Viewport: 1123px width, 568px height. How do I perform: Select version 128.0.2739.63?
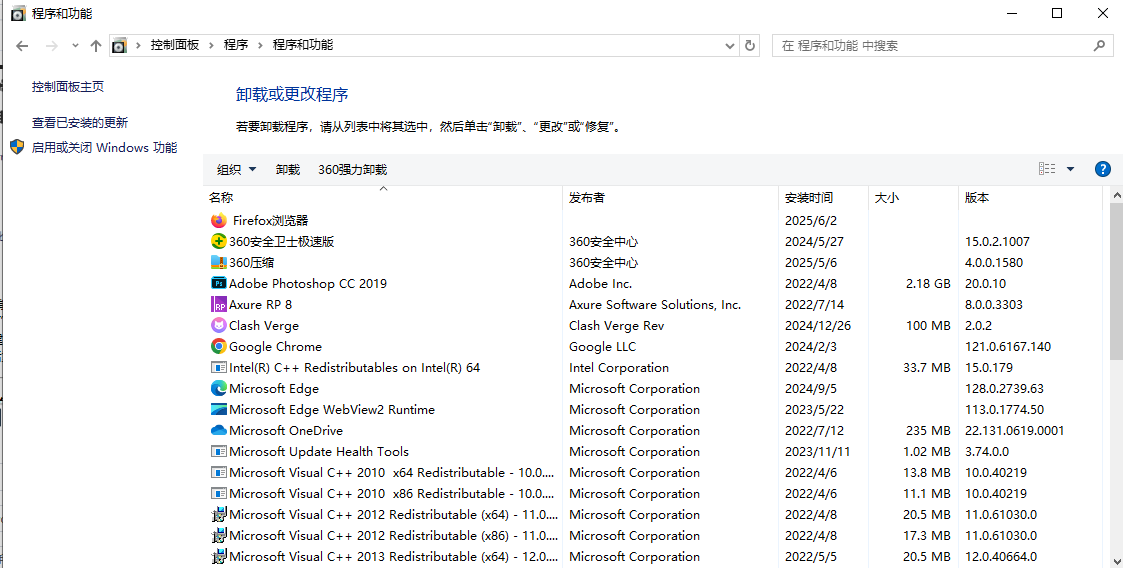1004,388
